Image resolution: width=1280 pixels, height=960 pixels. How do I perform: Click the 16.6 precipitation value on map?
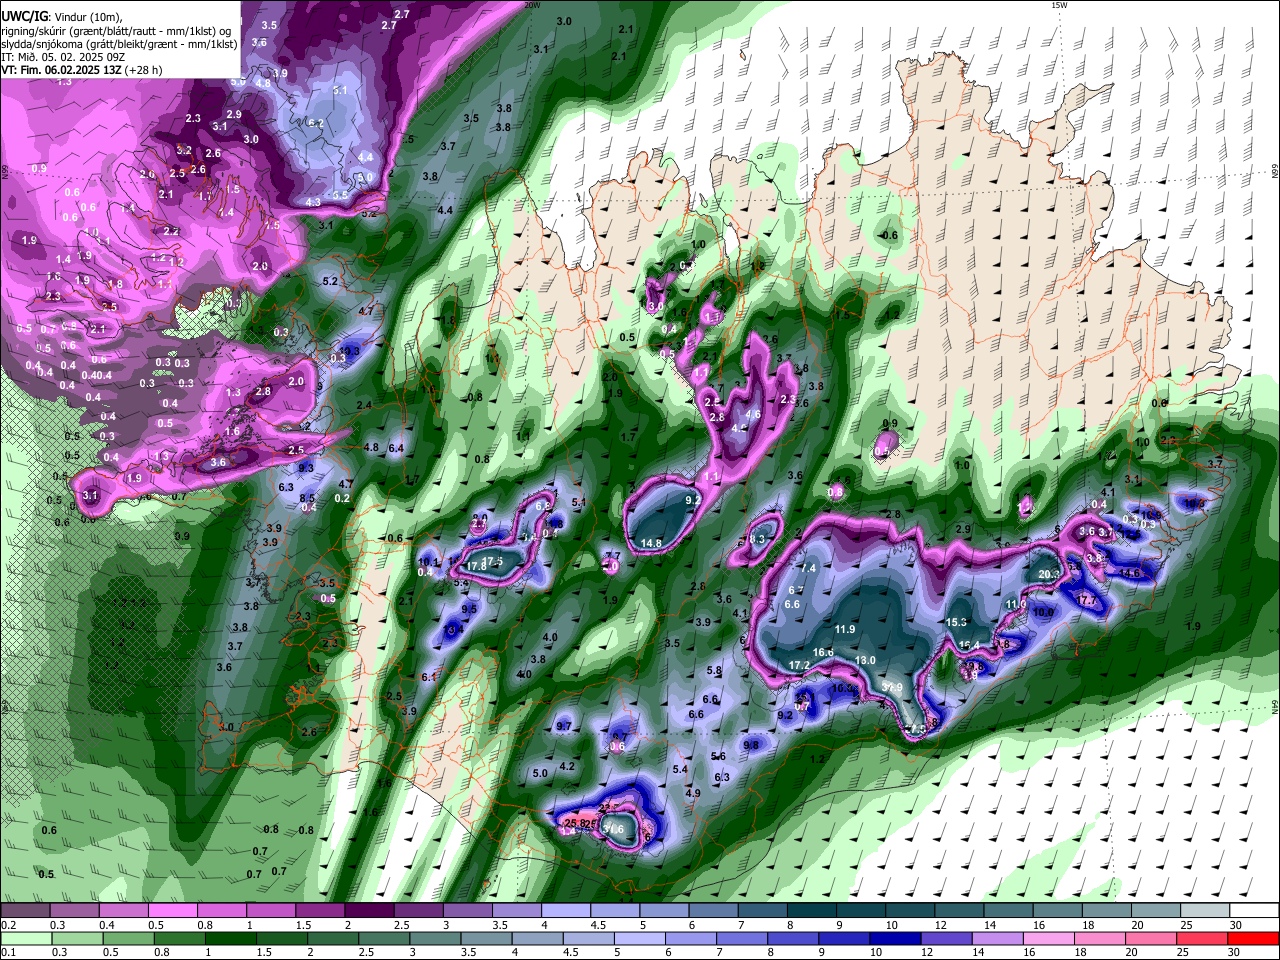823,652
